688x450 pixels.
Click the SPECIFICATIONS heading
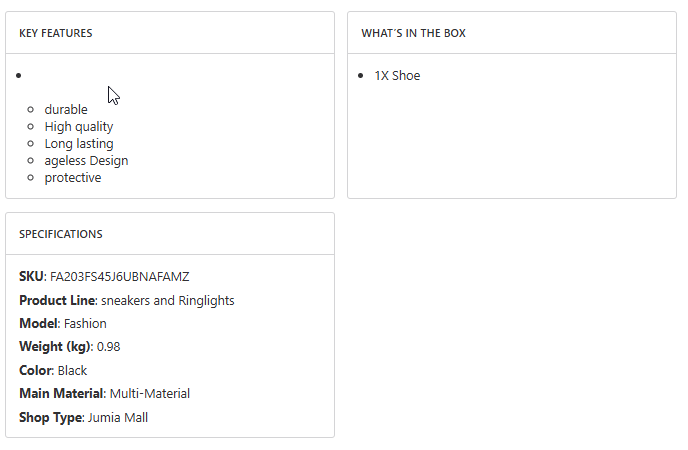pos(61,234)
